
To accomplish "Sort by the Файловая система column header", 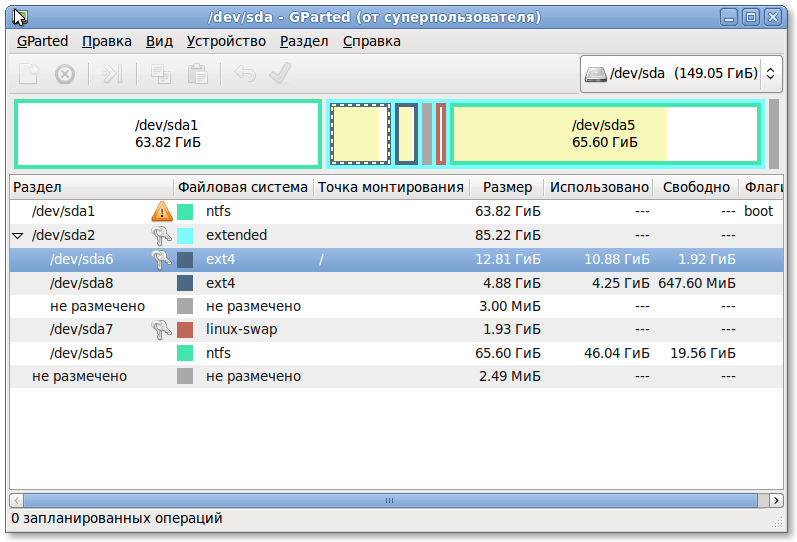I will point(243,187).
